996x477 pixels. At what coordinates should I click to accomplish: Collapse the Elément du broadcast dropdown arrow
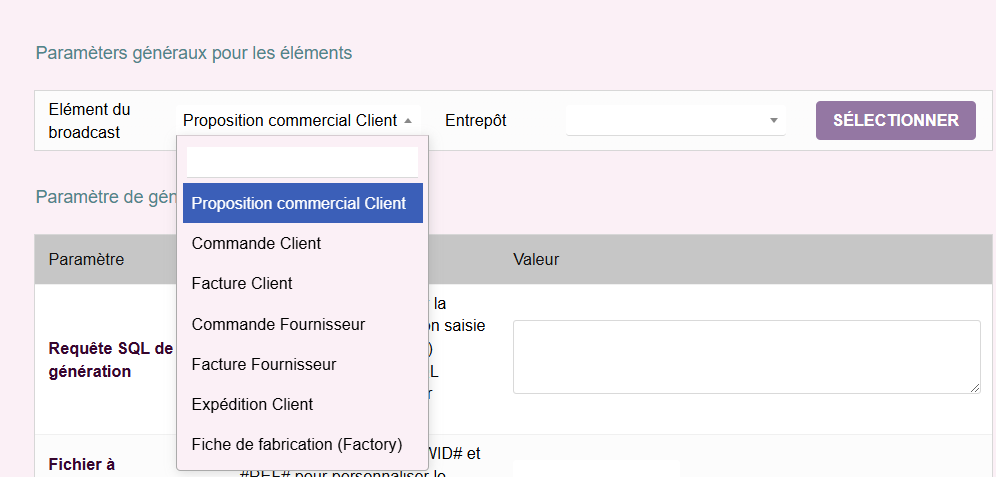(x=408, y=120)
